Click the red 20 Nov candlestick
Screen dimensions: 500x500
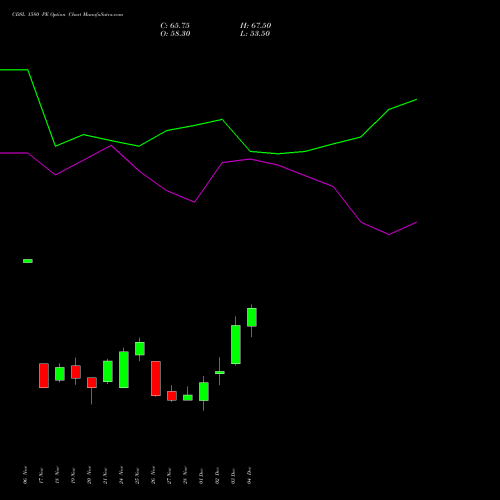[x=92, y=383]
